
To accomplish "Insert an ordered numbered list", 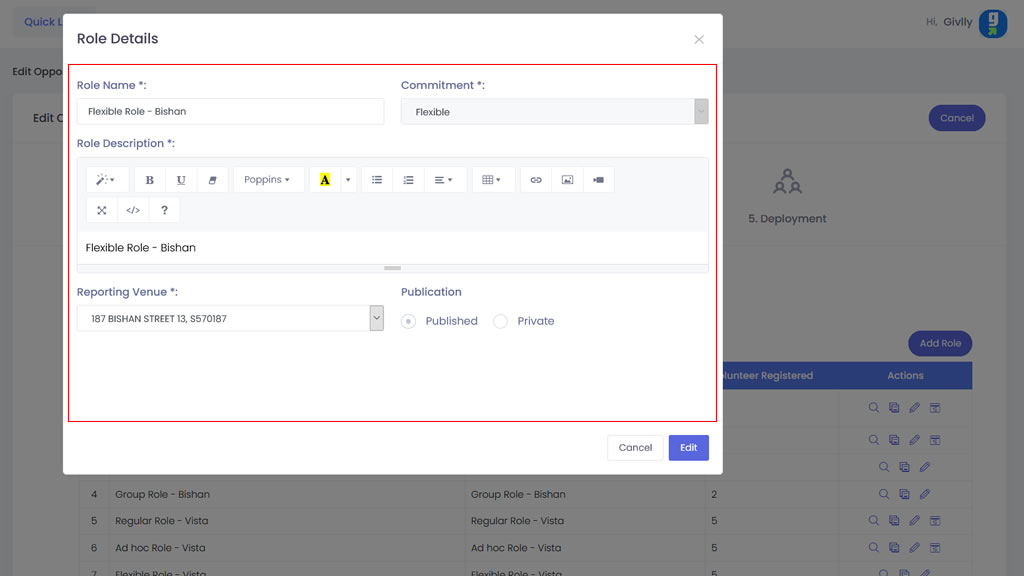I will pos(408,180).
